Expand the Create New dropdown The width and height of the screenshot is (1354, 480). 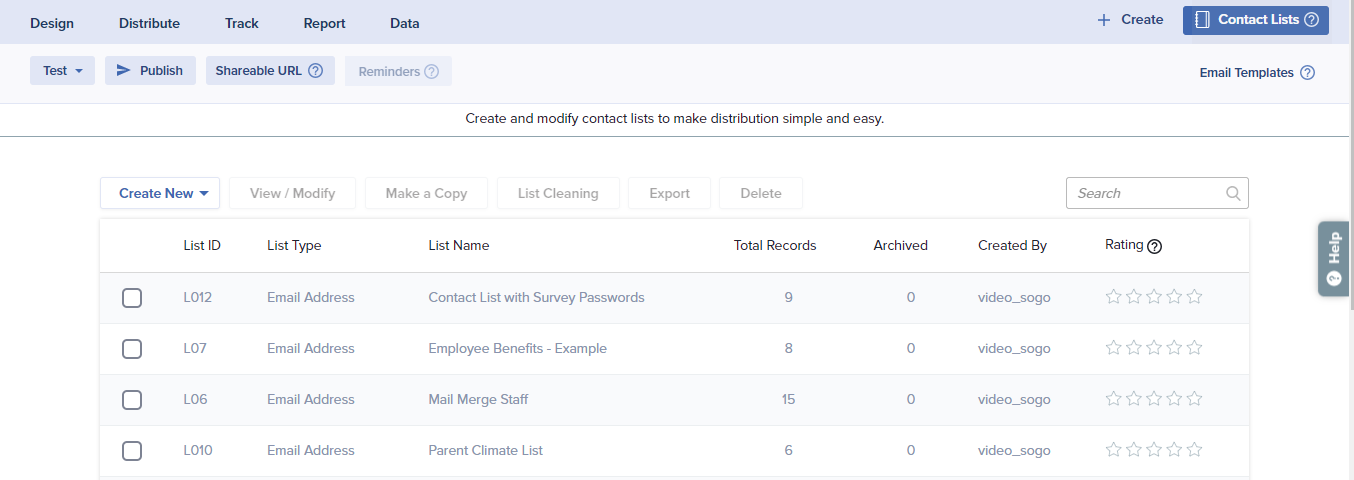pyautogui.click(x=160, y=193)
